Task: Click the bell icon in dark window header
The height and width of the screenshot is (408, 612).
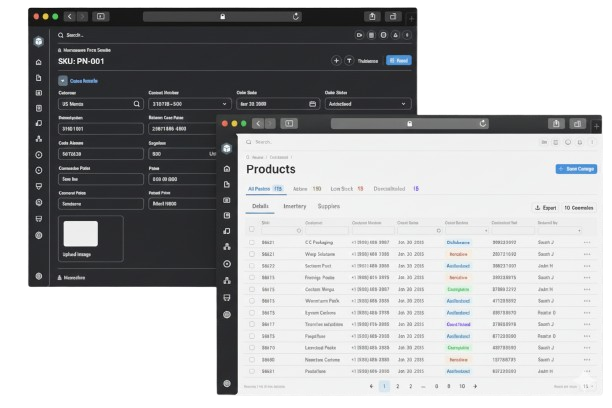Action: 395,35
